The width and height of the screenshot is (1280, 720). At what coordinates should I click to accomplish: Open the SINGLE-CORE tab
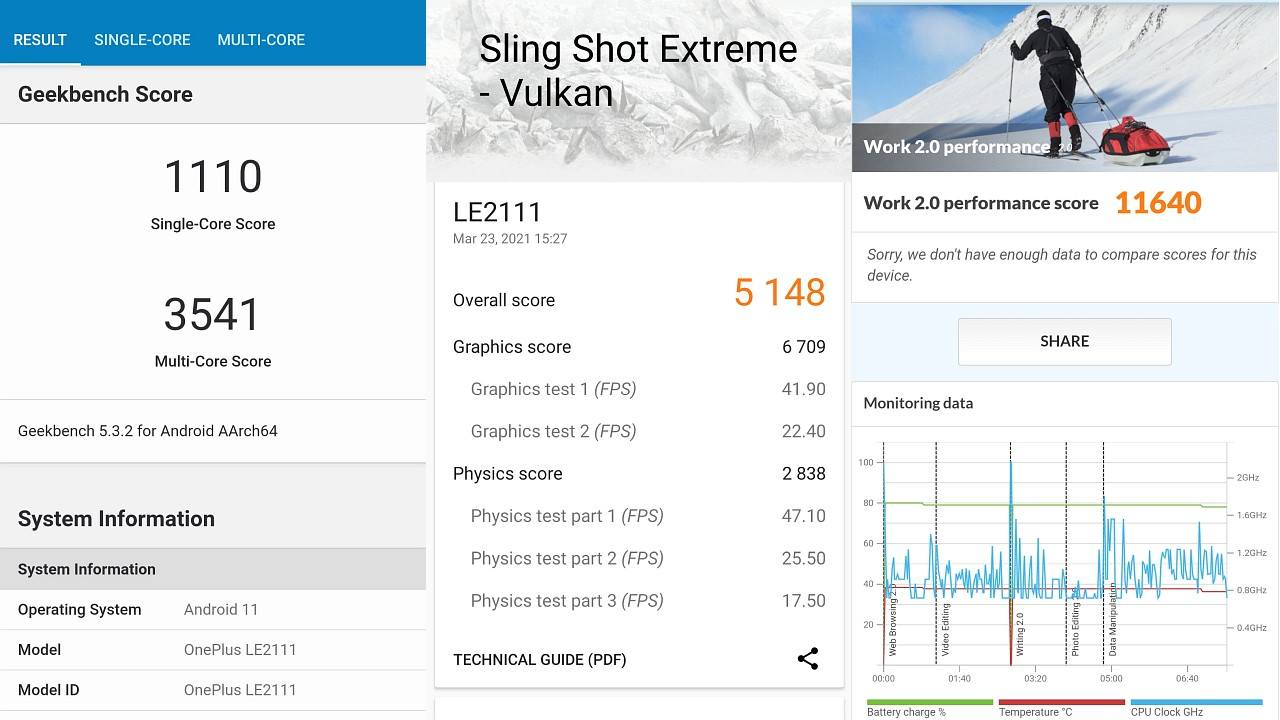(142, 40)
